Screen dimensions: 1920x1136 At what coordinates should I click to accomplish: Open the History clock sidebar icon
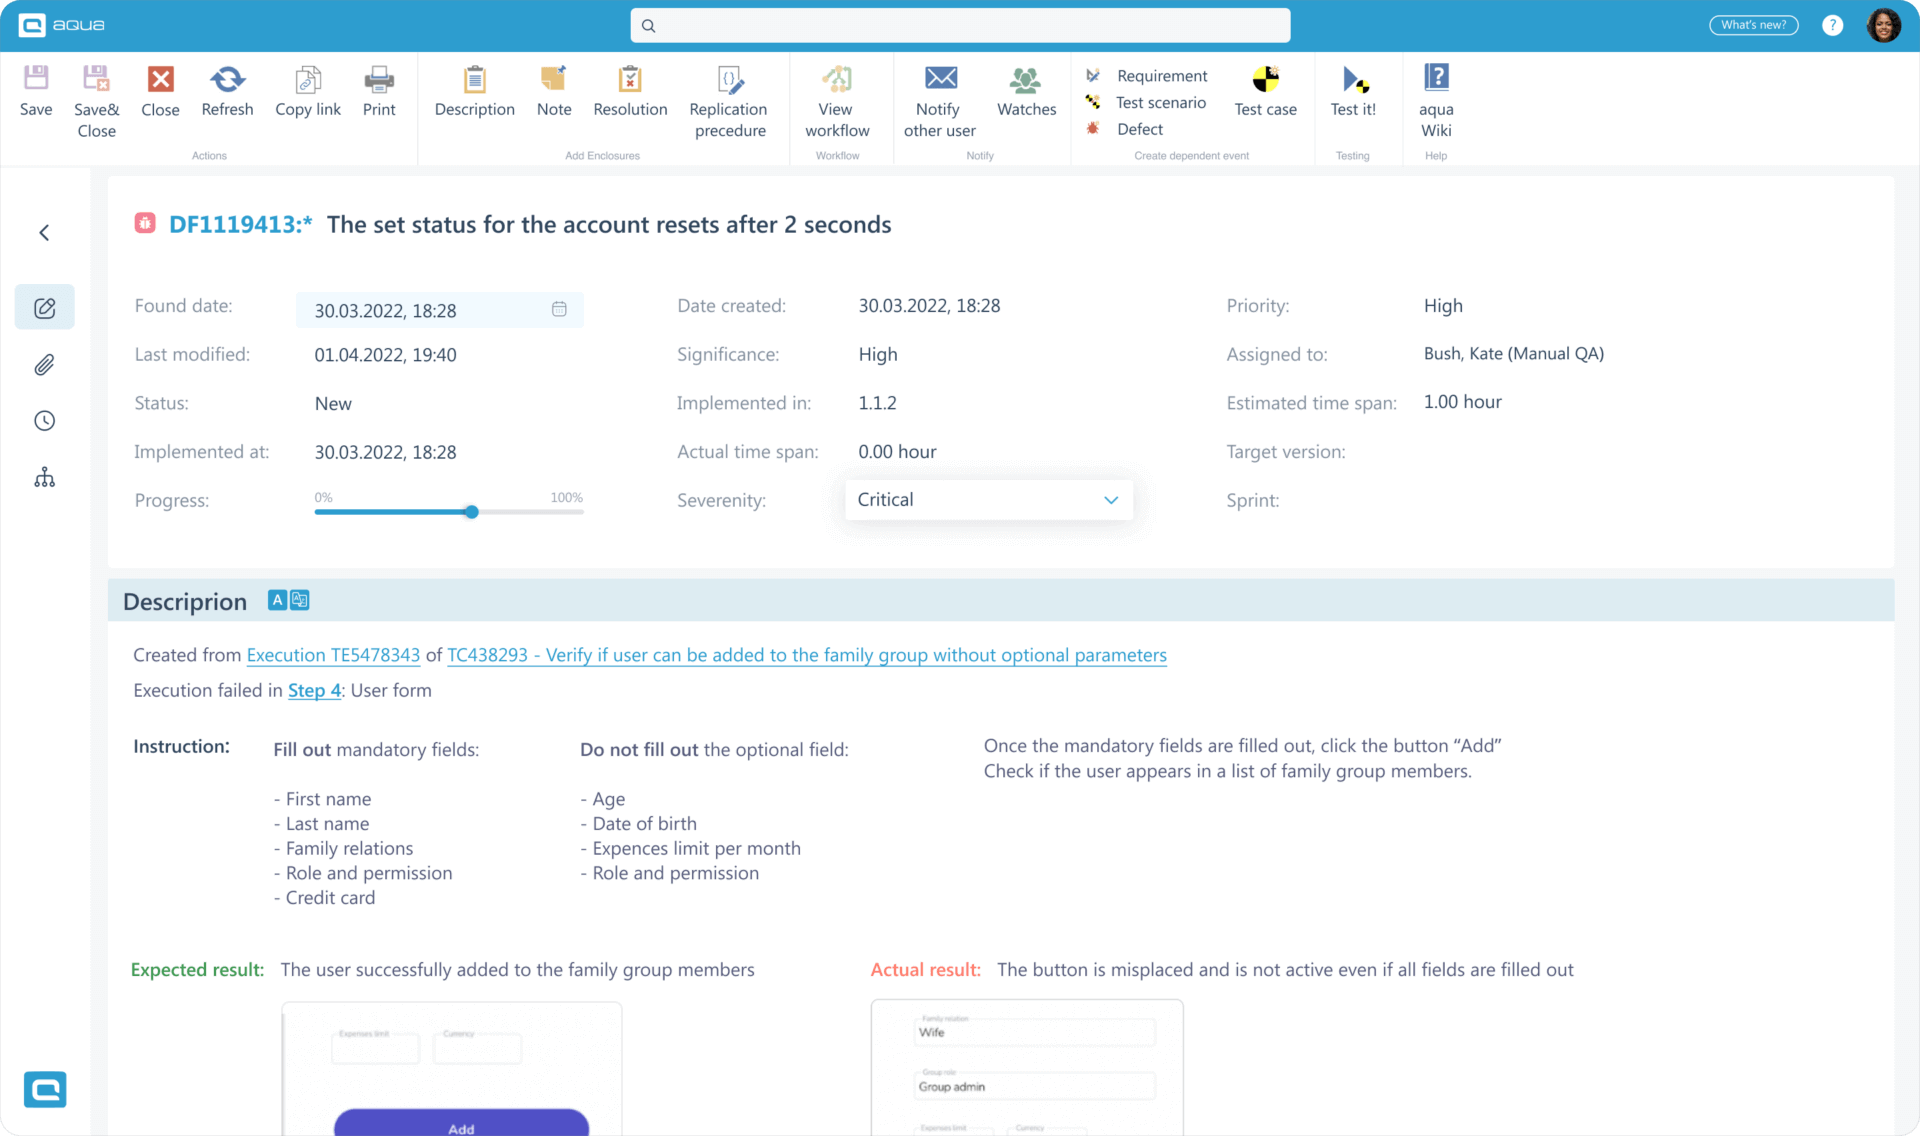[44, 420]
